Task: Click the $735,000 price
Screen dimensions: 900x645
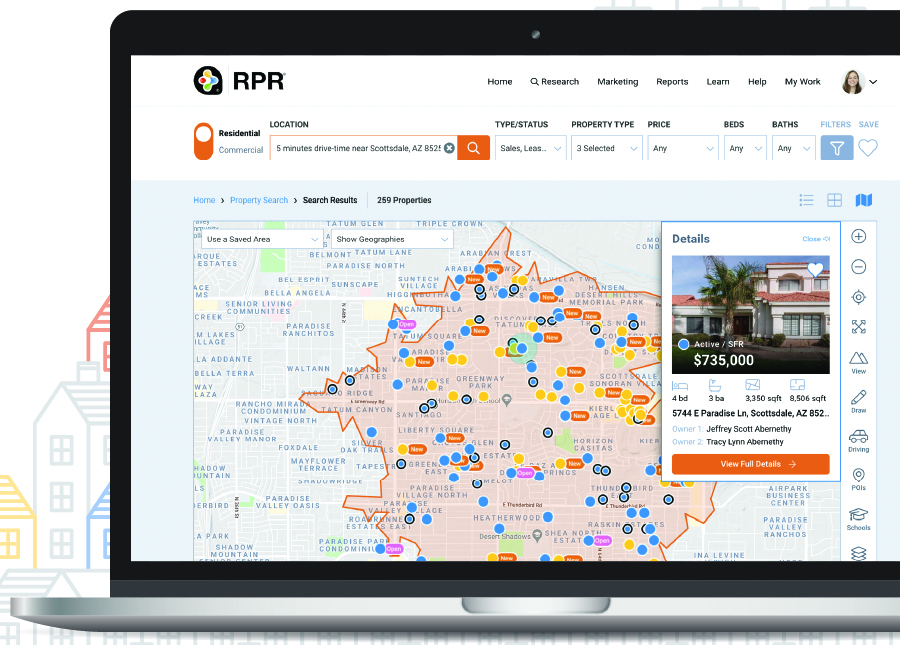Action: coord(724,360)
